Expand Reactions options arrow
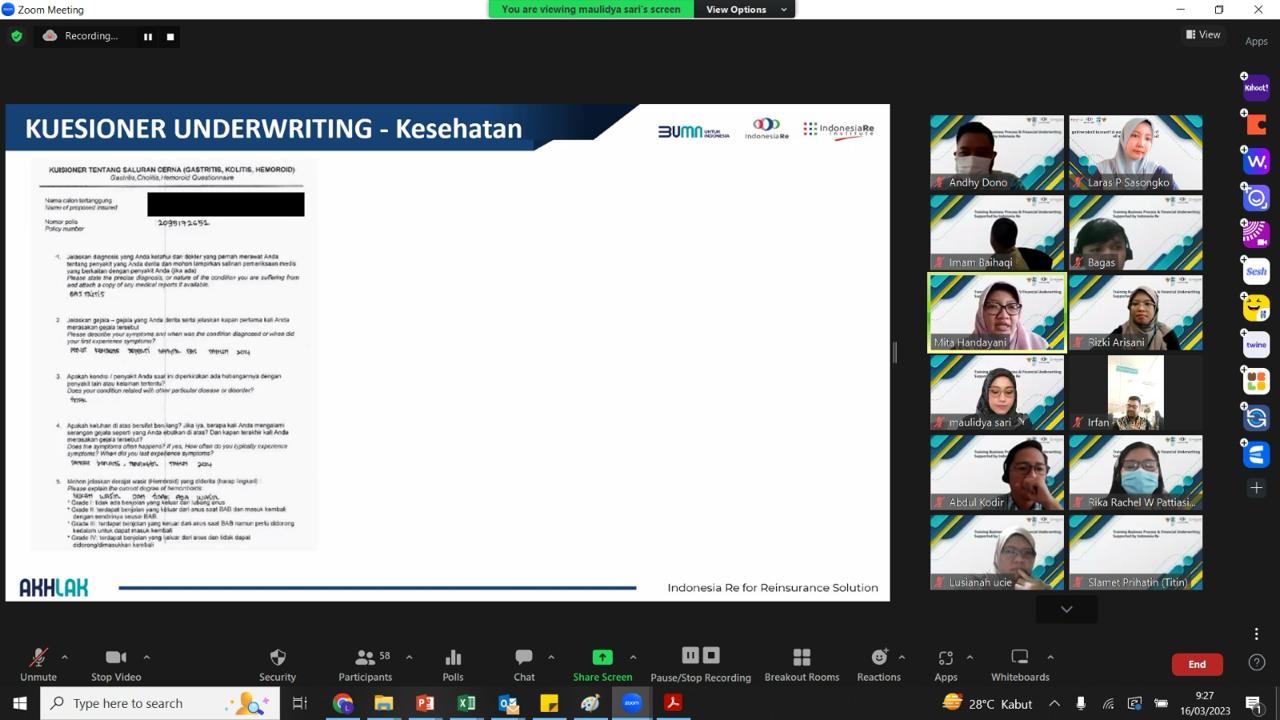 pyautogui.click(x=902, y=657)
